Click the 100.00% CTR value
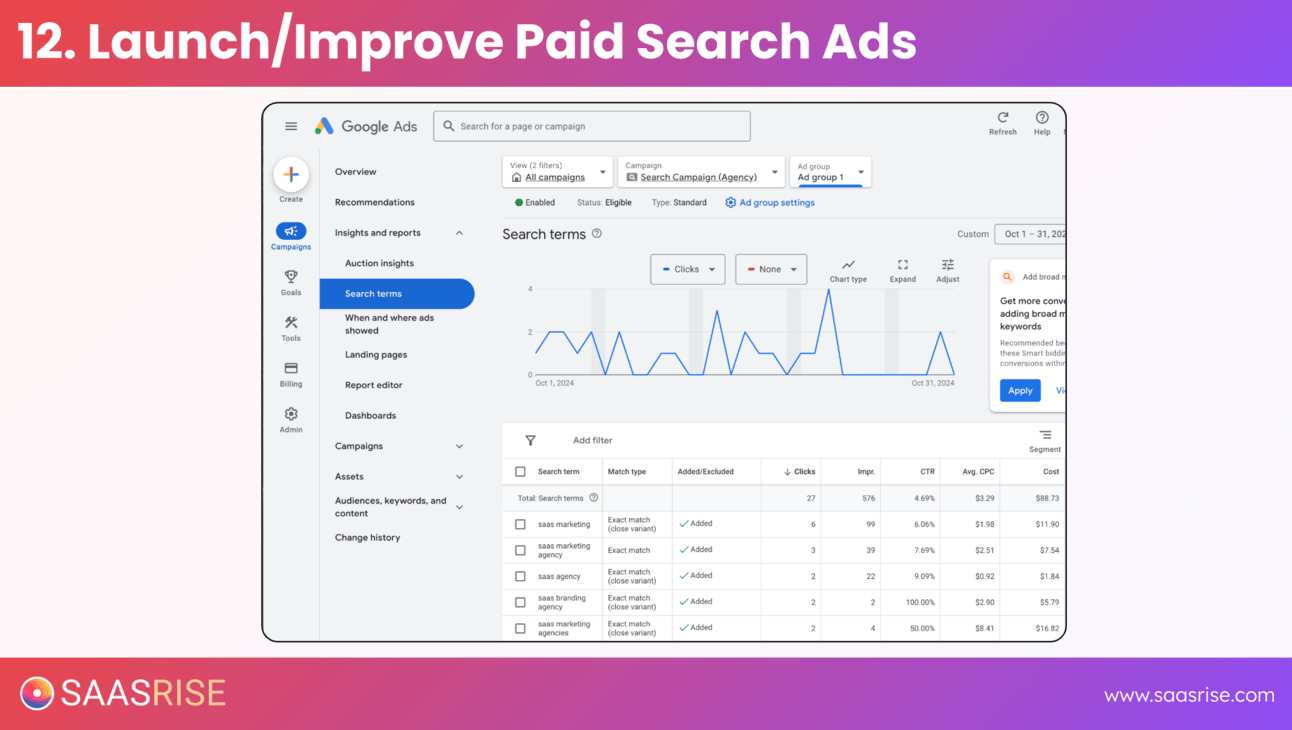 point(920,602)
